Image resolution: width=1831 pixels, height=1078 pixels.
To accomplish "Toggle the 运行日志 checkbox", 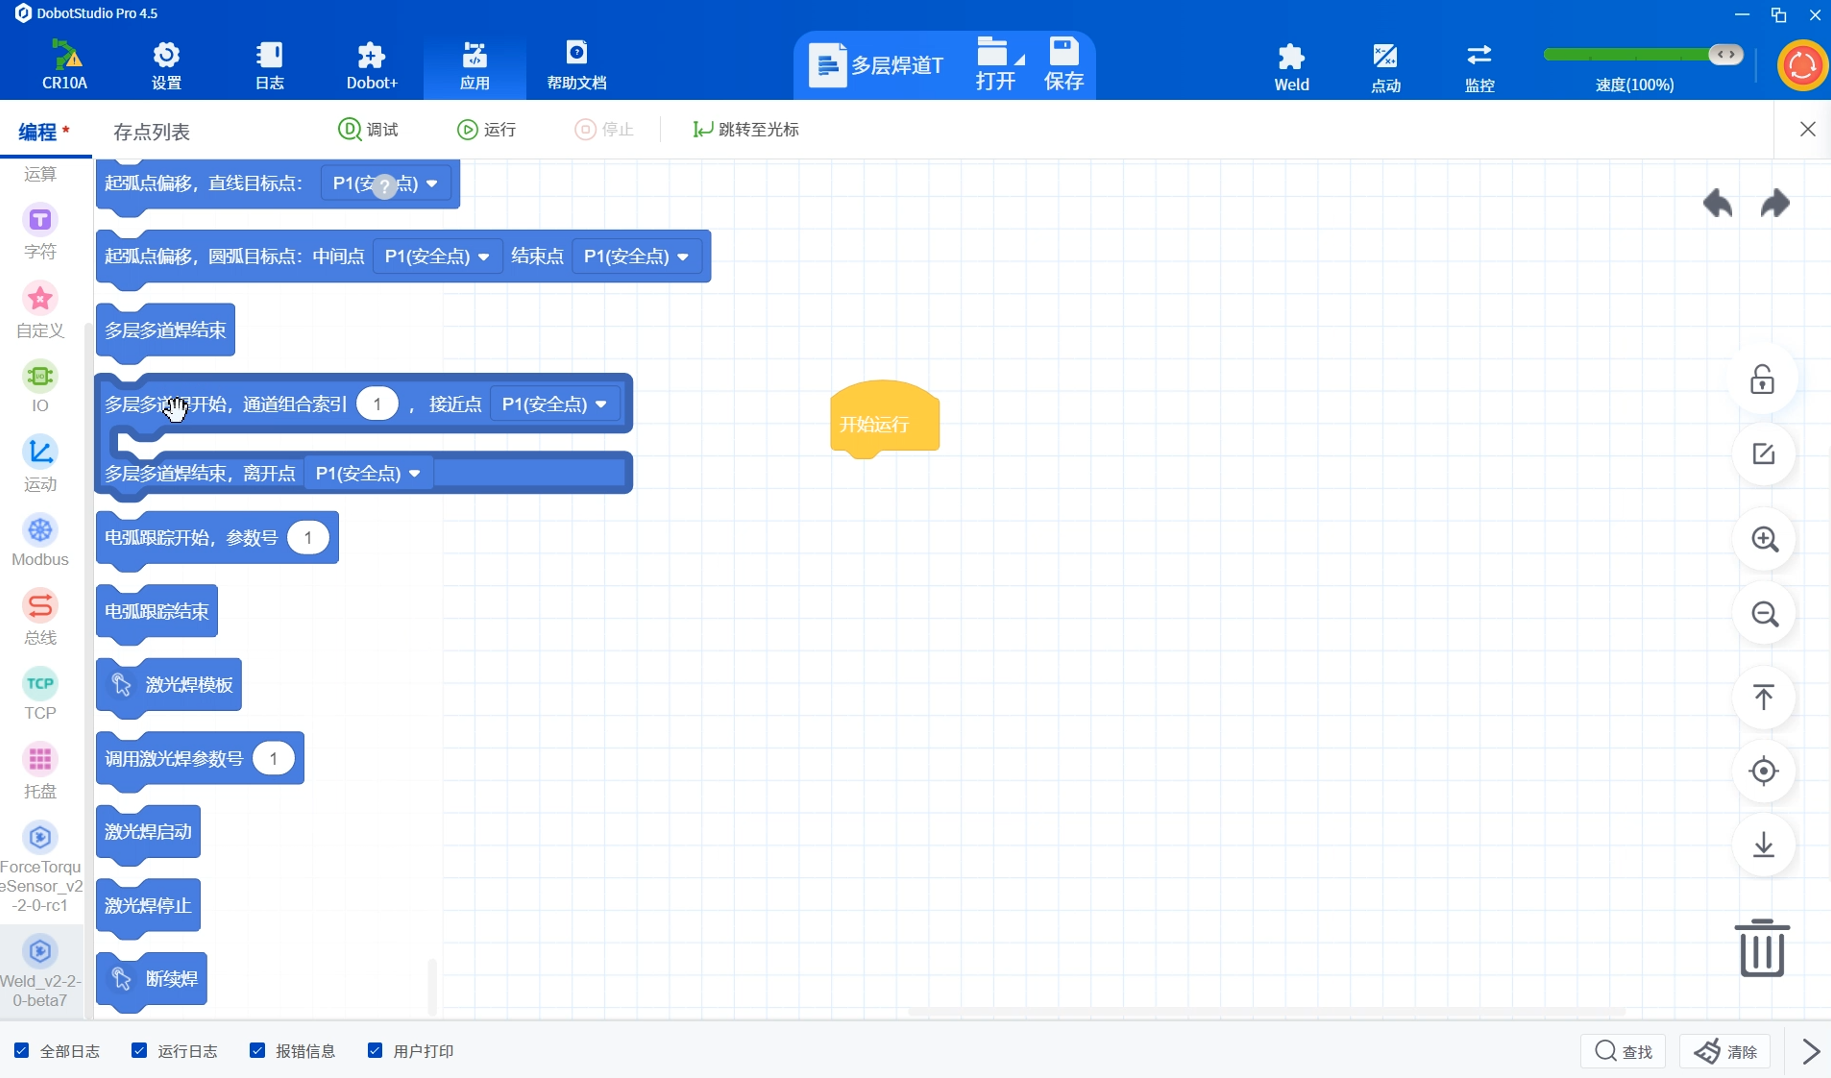I will point(140,1050).
